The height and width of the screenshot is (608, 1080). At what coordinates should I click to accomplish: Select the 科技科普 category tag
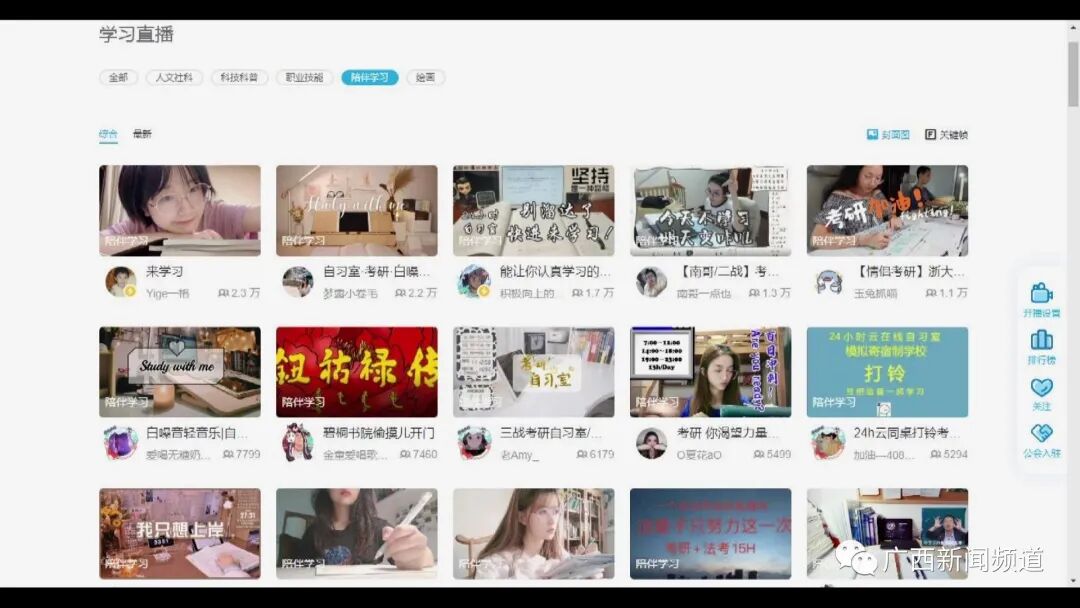[x=239, y=78]
